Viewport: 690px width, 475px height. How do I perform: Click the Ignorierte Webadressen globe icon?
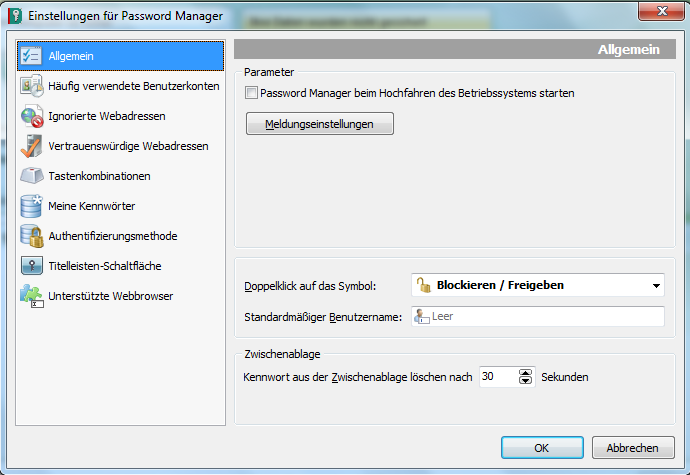31,116
